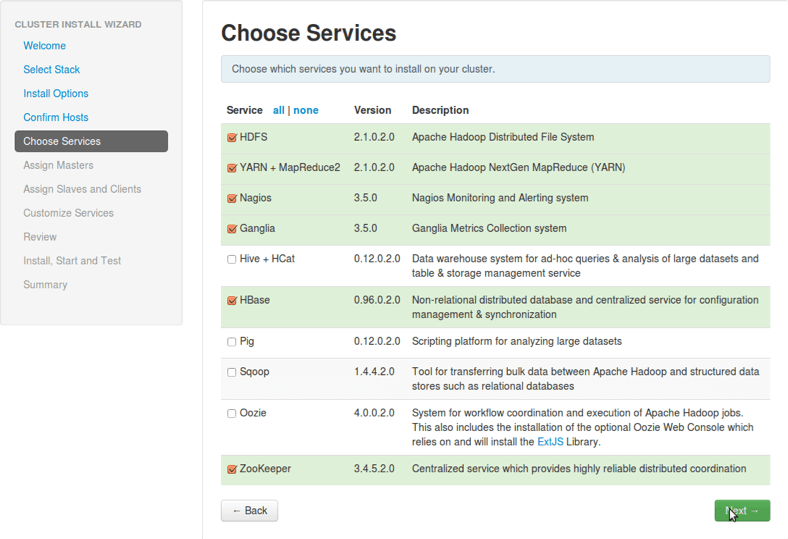
Task: Return to the Select Stack step
Action: [x=52, y=70]
